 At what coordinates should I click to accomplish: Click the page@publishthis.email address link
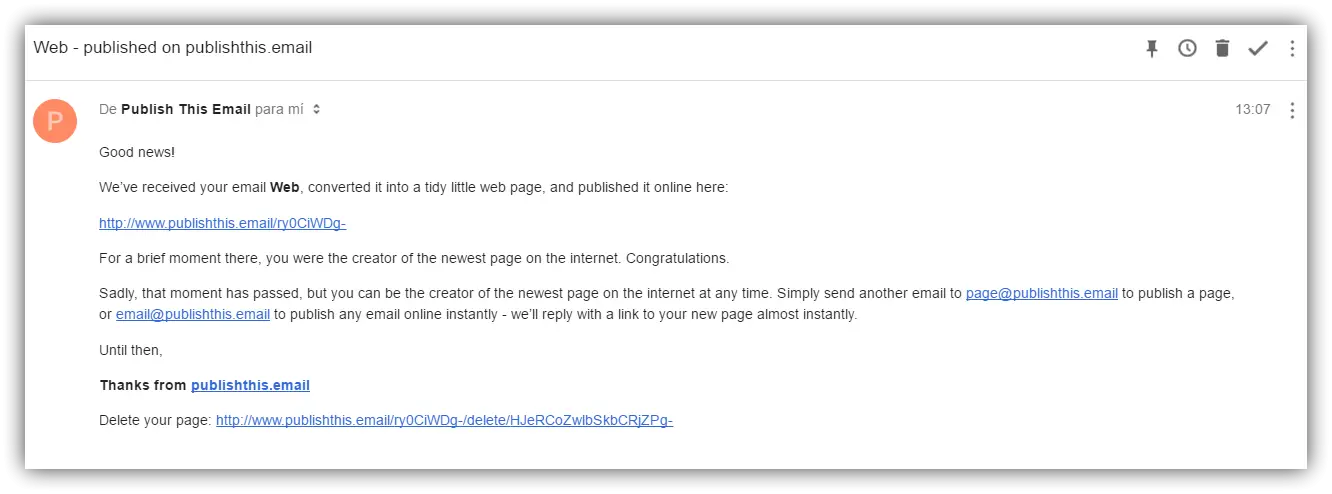[1041, 293]
